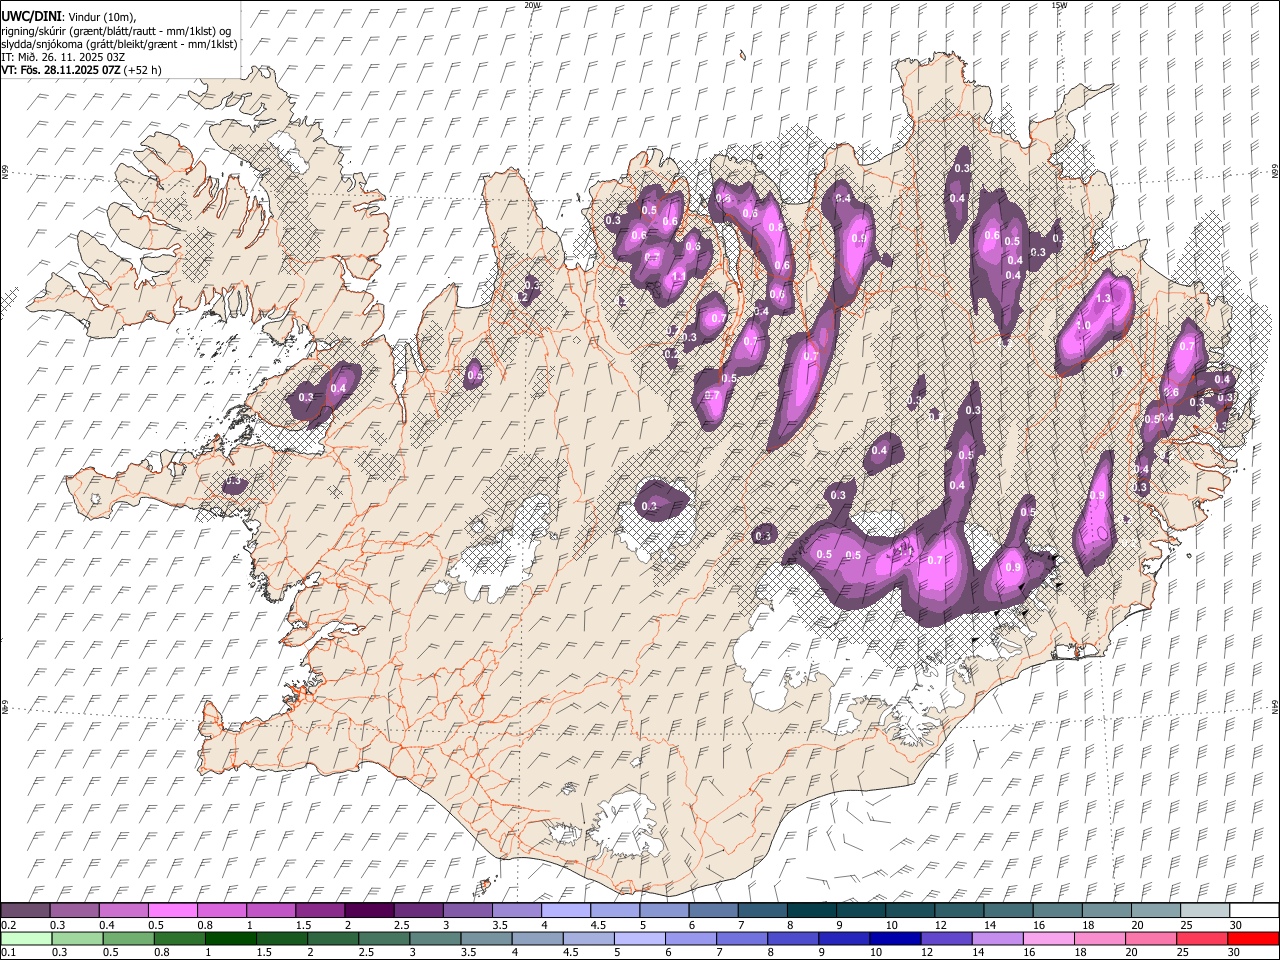
Task: Click the '20W' longitude label
Action: pos(532,5)
